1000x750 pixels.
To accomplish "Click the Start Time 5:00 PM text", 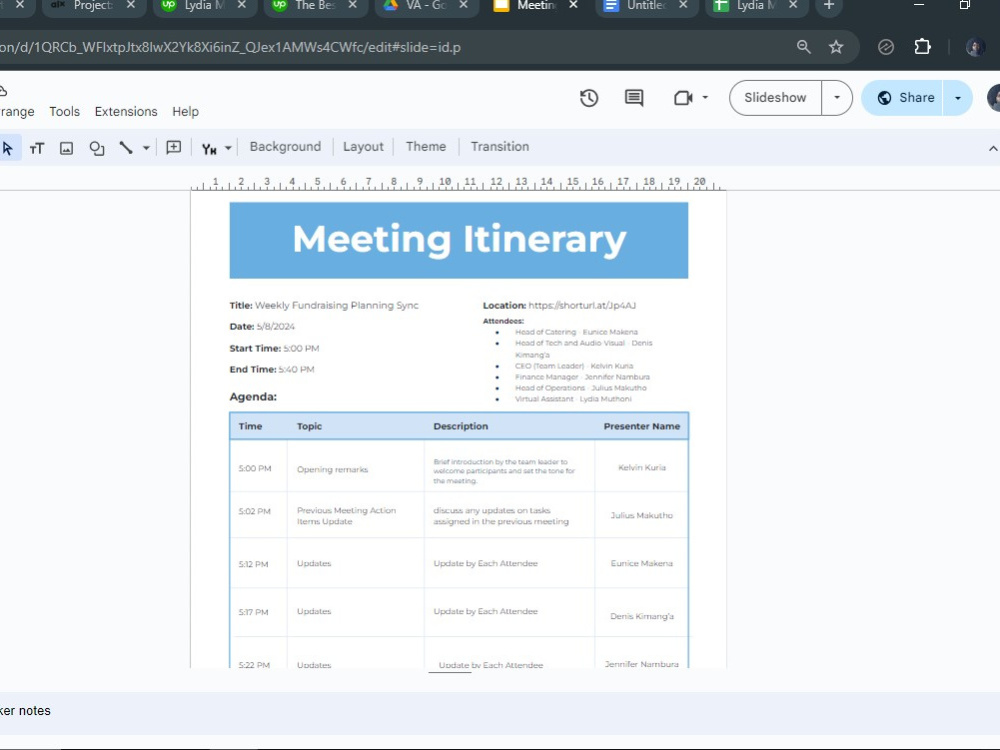I will click(274, 348).
